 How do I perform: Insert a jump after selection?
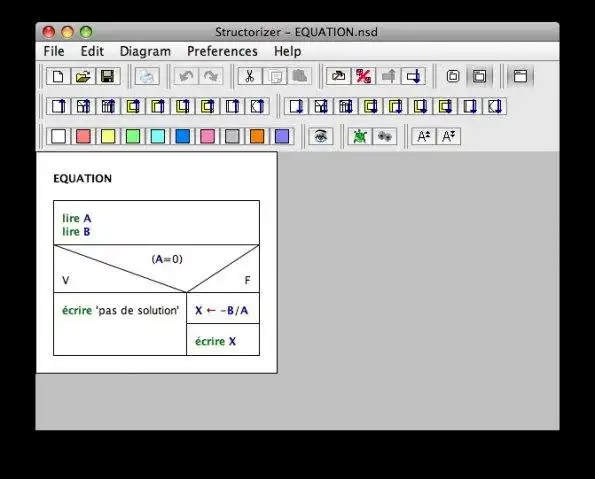point(495,106)
